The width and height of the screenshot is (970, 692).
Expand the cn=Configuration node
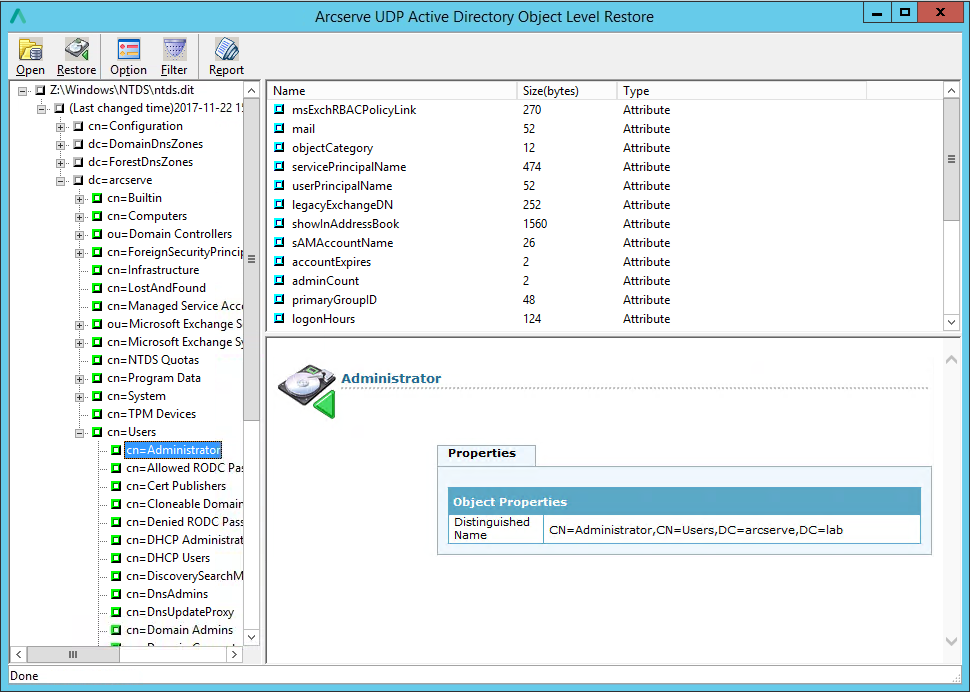pyautogui.click(x=61, y=127)
